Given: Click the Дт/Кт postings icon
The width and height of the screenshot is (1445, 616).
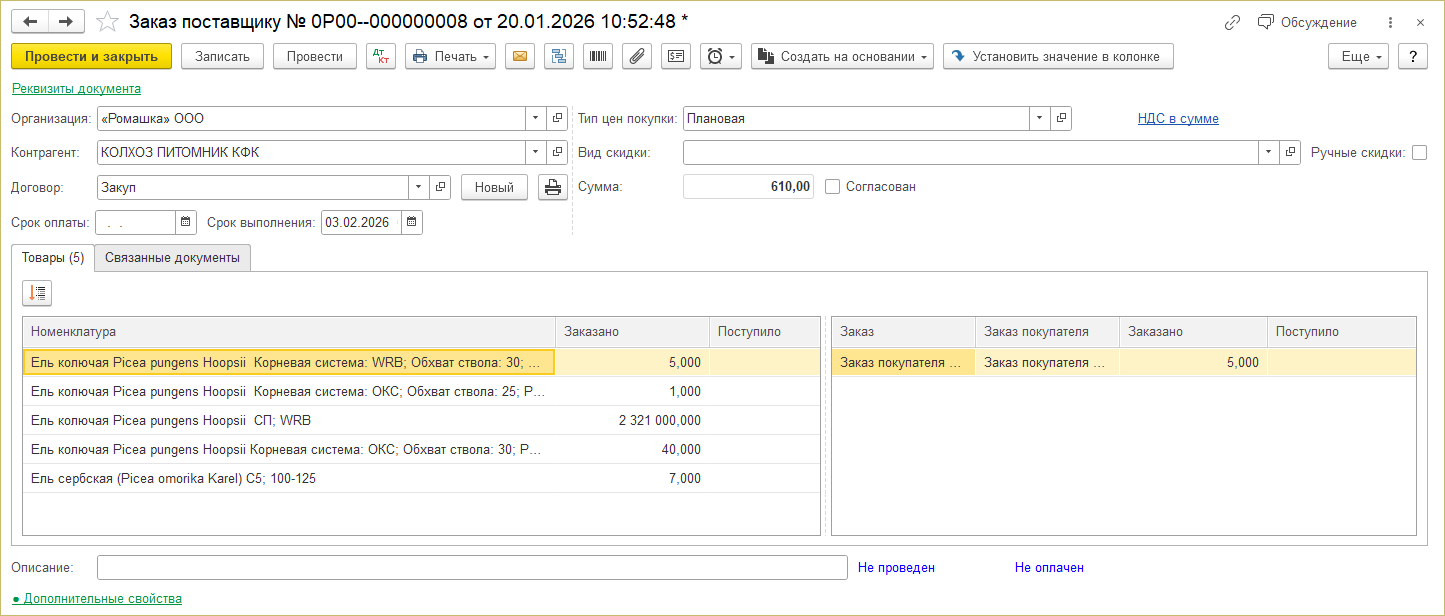Looking at the screenshot, I should pyautogui.click(x=381, y=57).
